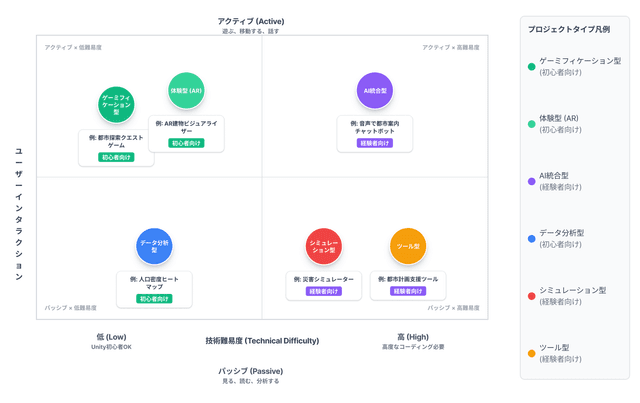
Task: Open the AR建物ビジュアライザー example card
Action: [x=186, y=132]
